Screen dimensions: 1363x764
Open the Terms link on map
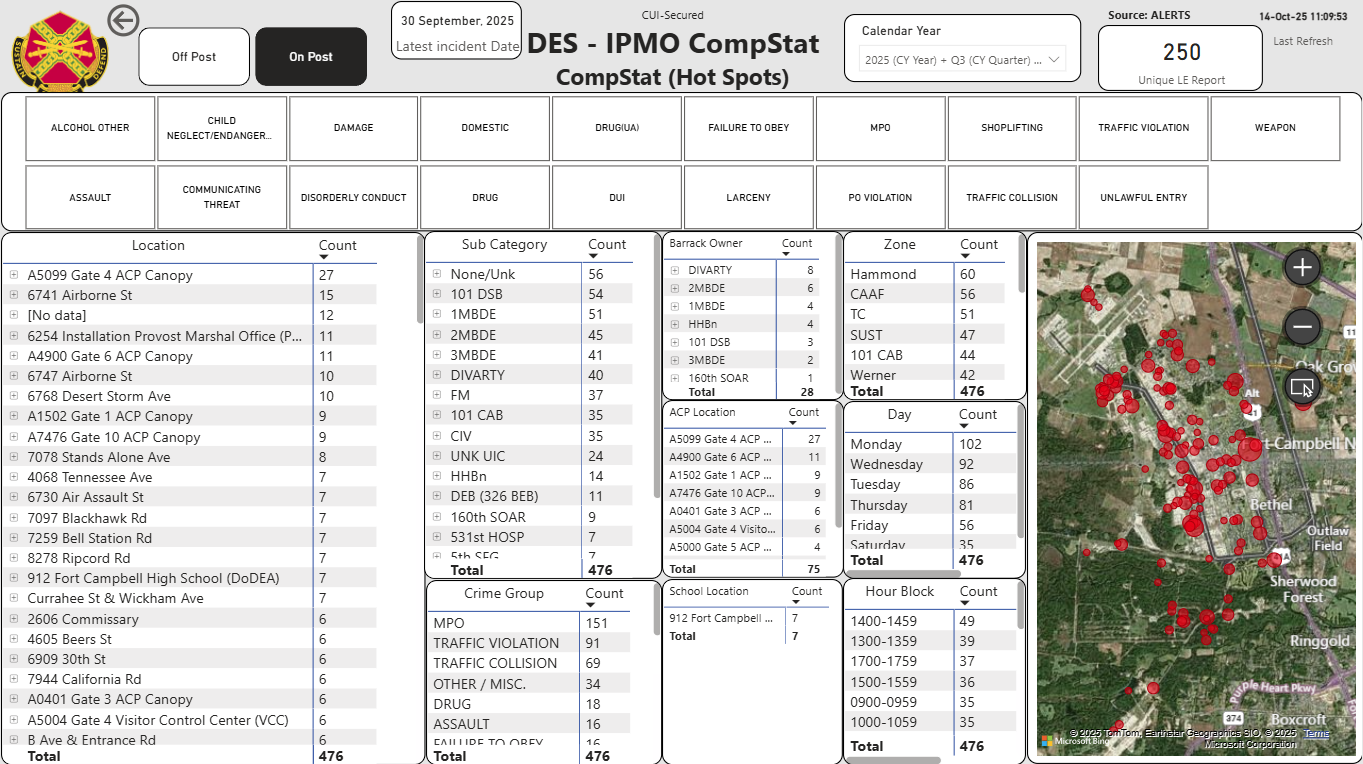[1316, 733]
